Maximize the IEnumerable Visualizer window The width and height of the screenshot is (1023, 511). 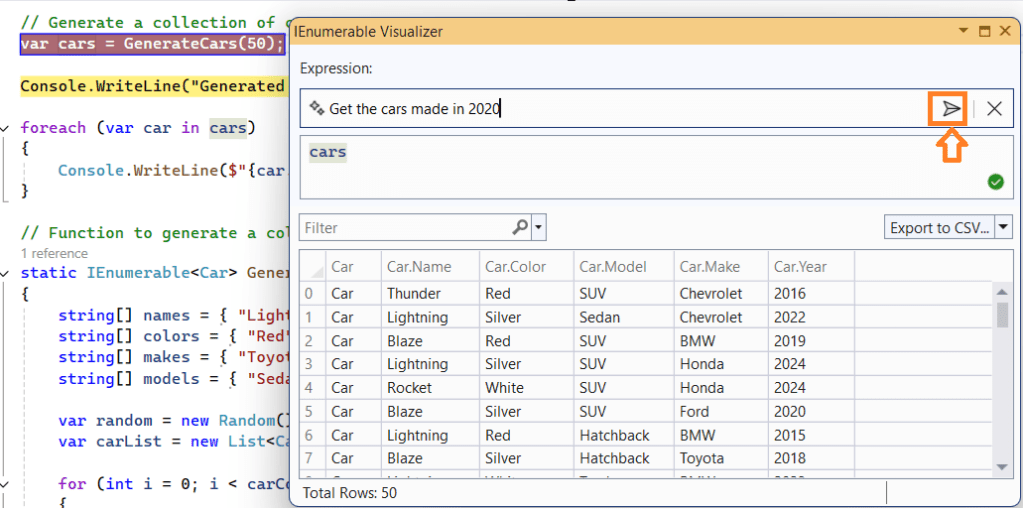tap(984, 32)
